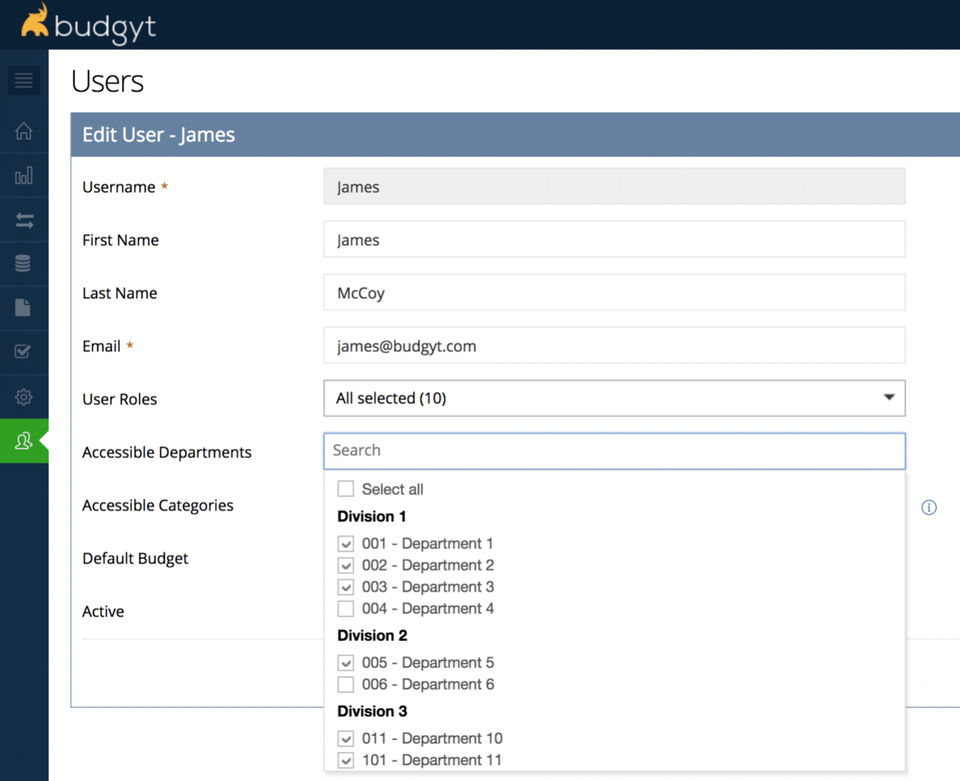Uncheck 002 - Department 2
This screenshot has width=960, height=781.
346,565
